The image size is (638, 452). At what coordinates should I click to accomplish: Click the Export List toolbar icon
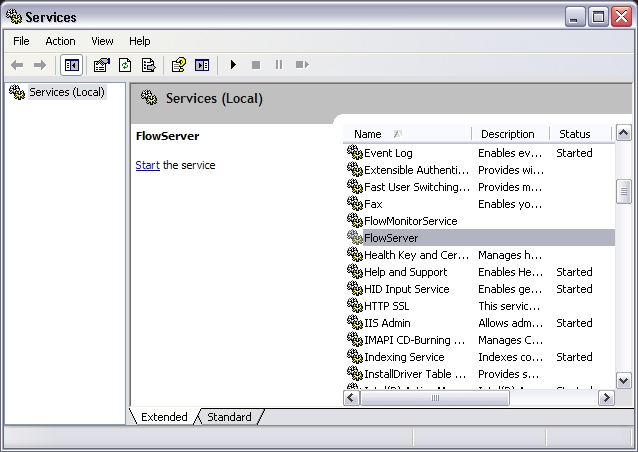[149, 65]
